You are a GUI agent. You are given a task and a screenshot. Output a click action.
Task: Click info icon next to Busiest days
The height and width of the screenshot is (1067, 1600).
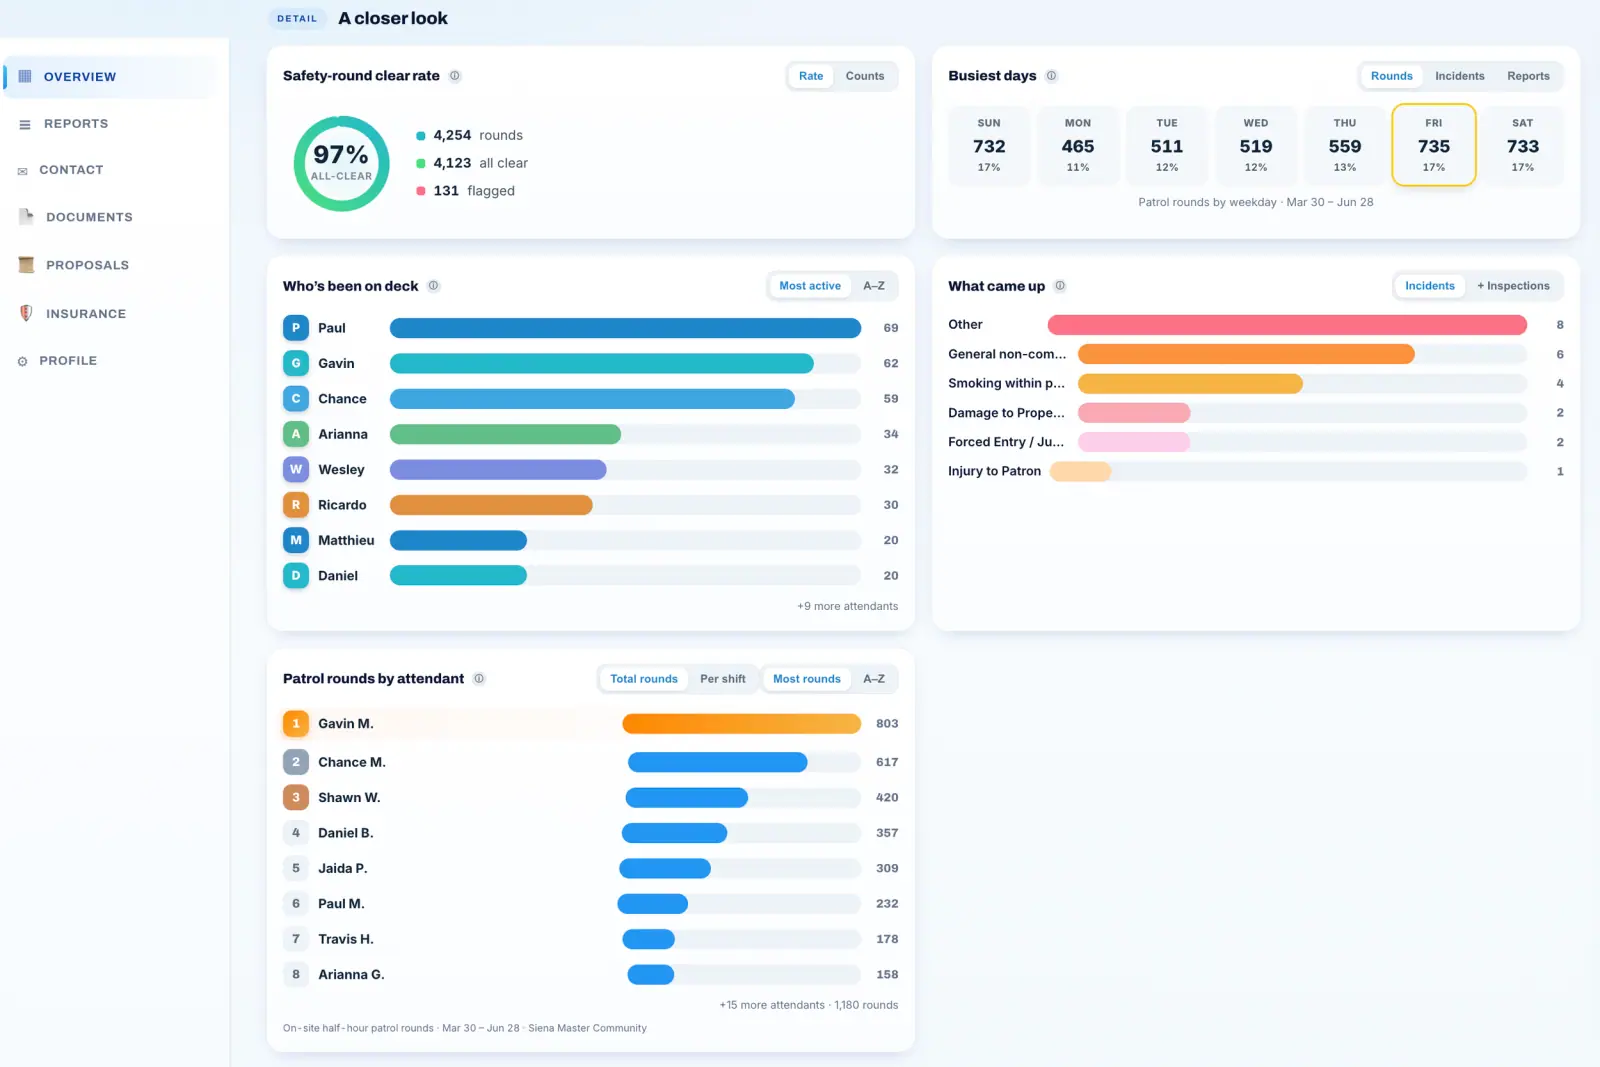click(1051, 76)
